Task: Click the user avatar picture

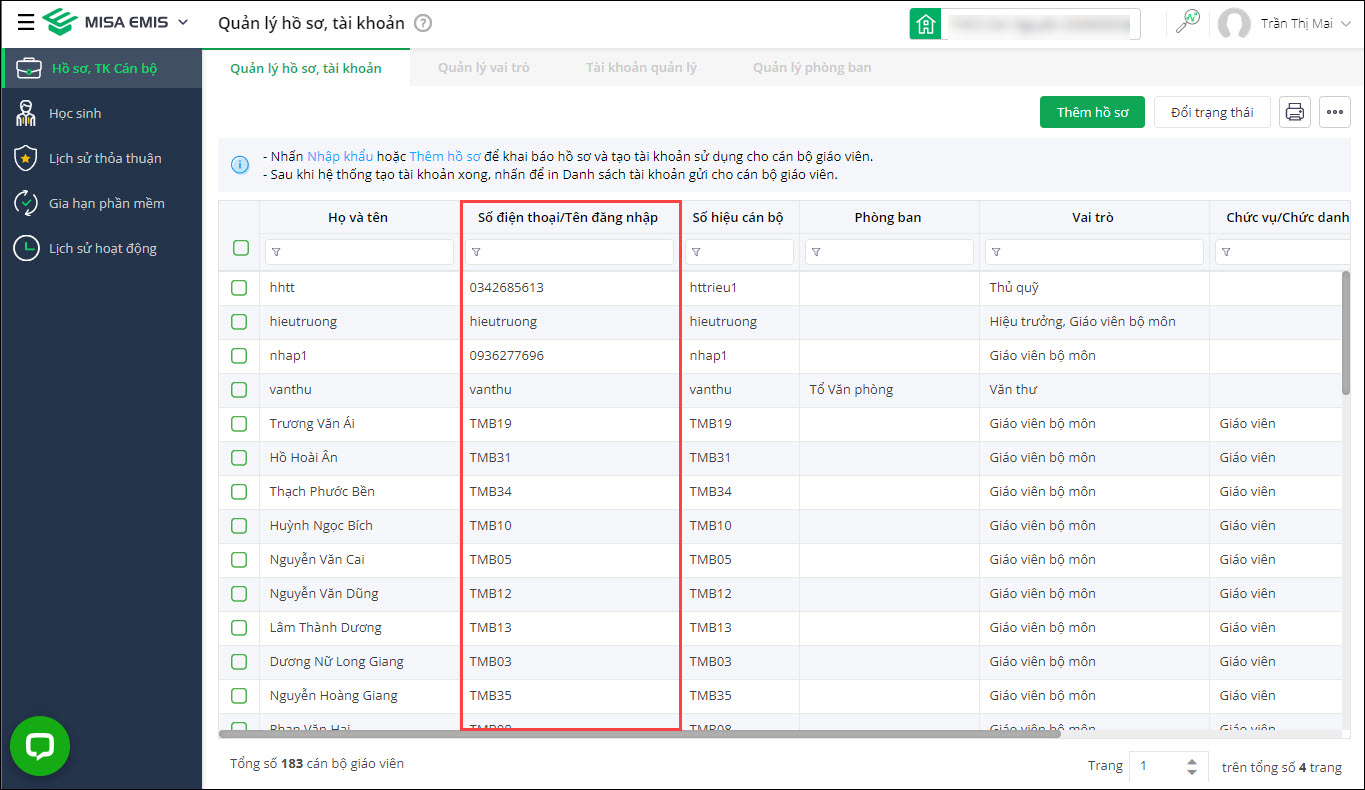Action: coord(1234,24)
